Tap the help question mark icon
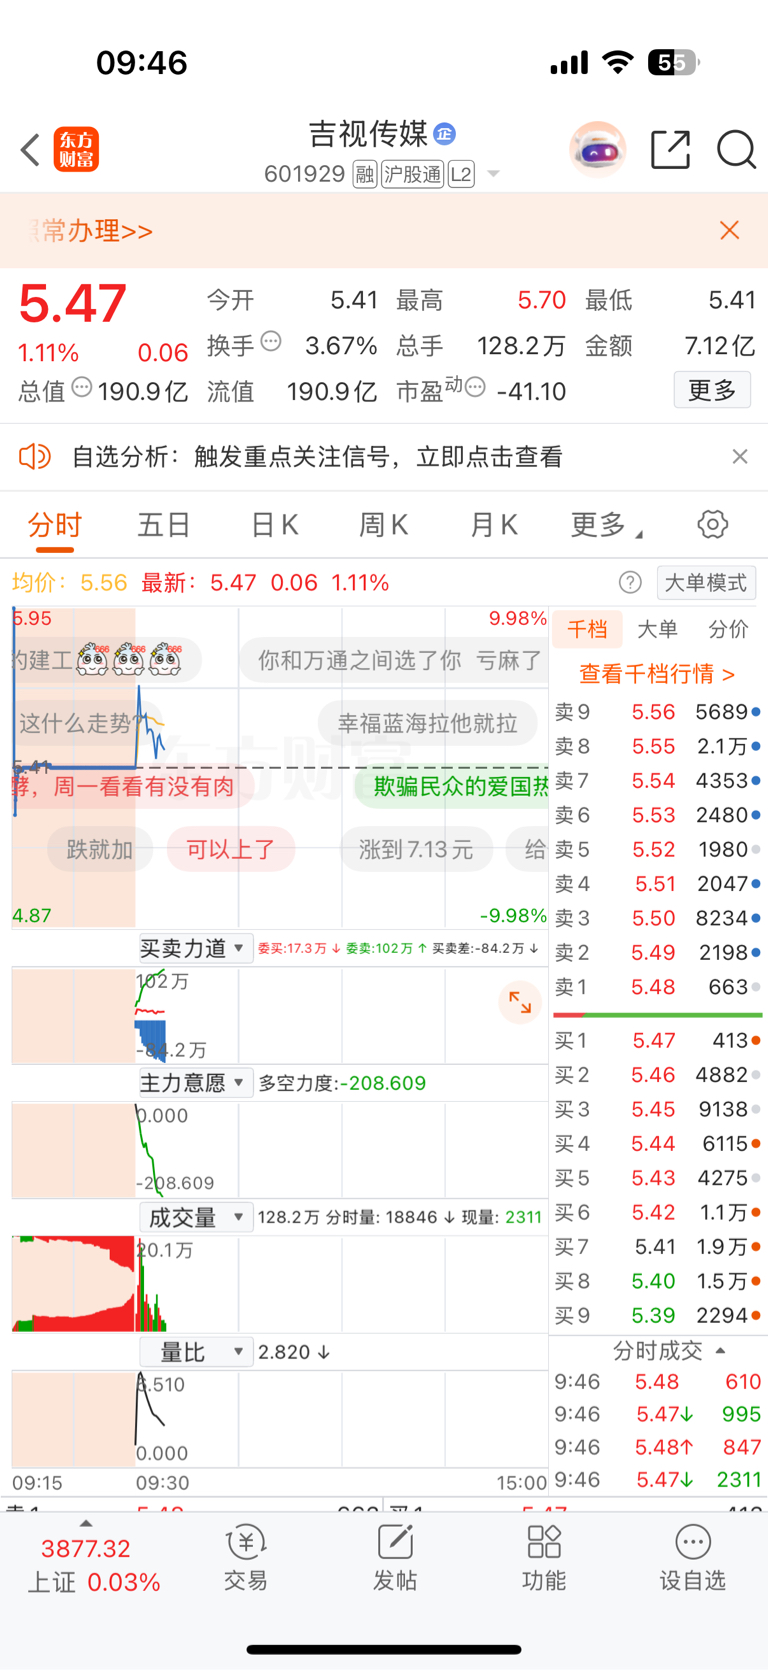 (x=630, y=582)
